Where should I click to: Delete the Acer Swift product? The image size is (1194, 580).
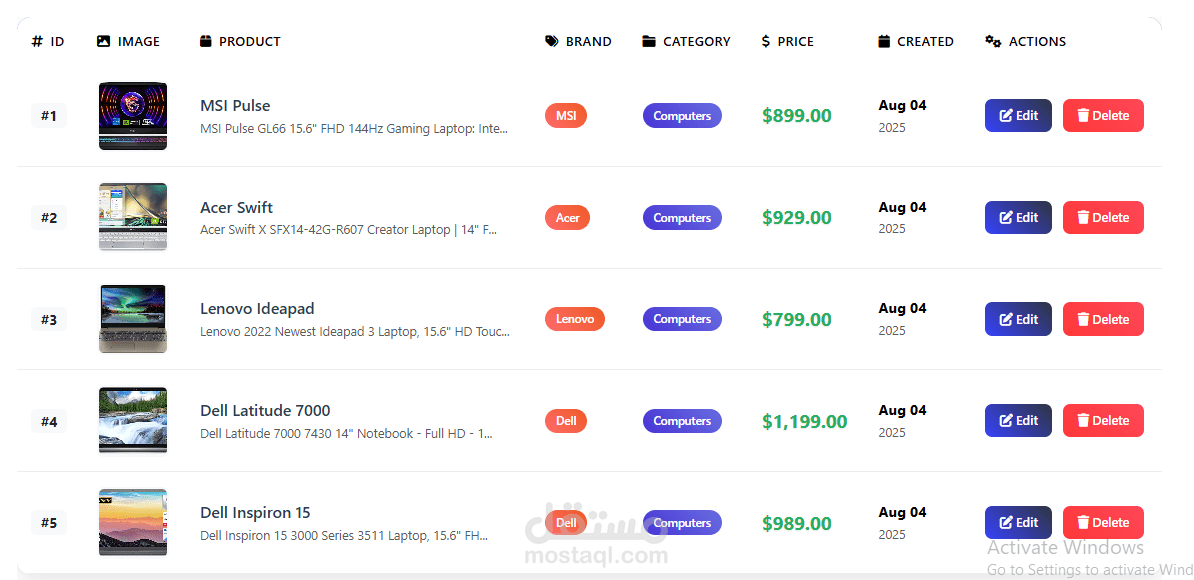1103,218
